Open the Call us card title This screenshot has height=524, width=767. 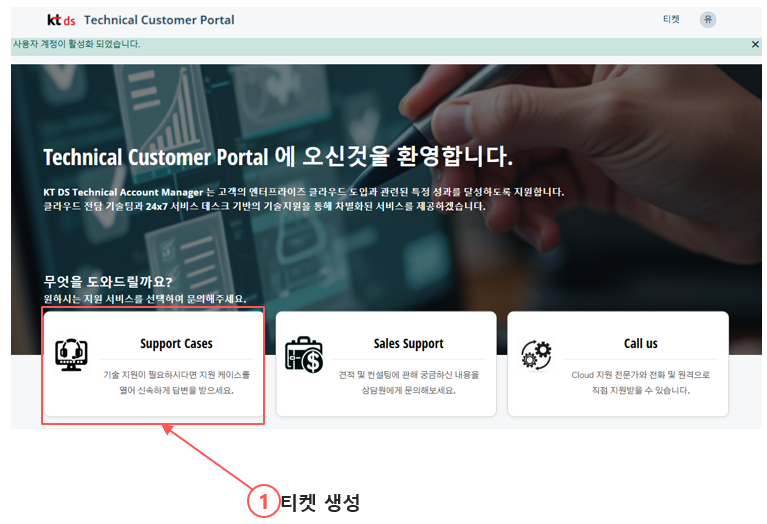(640, 343)
